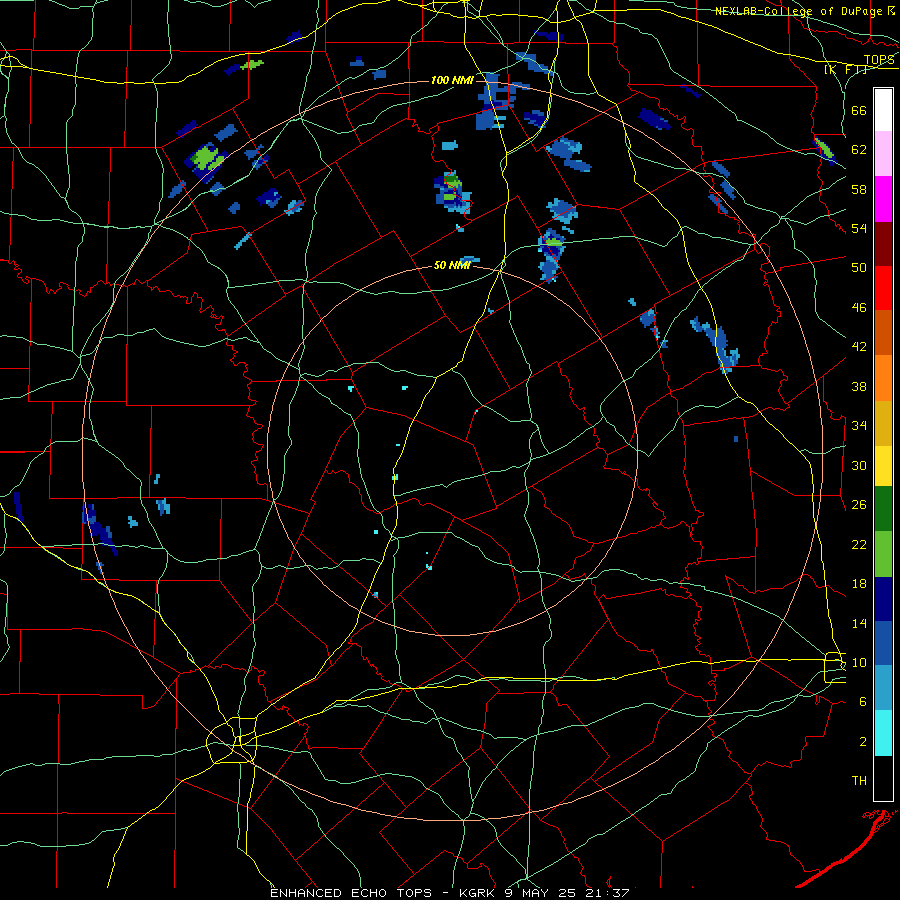Click the dark green legend swatch
This screenshot has height=900, width=900.
click(883, 509)
